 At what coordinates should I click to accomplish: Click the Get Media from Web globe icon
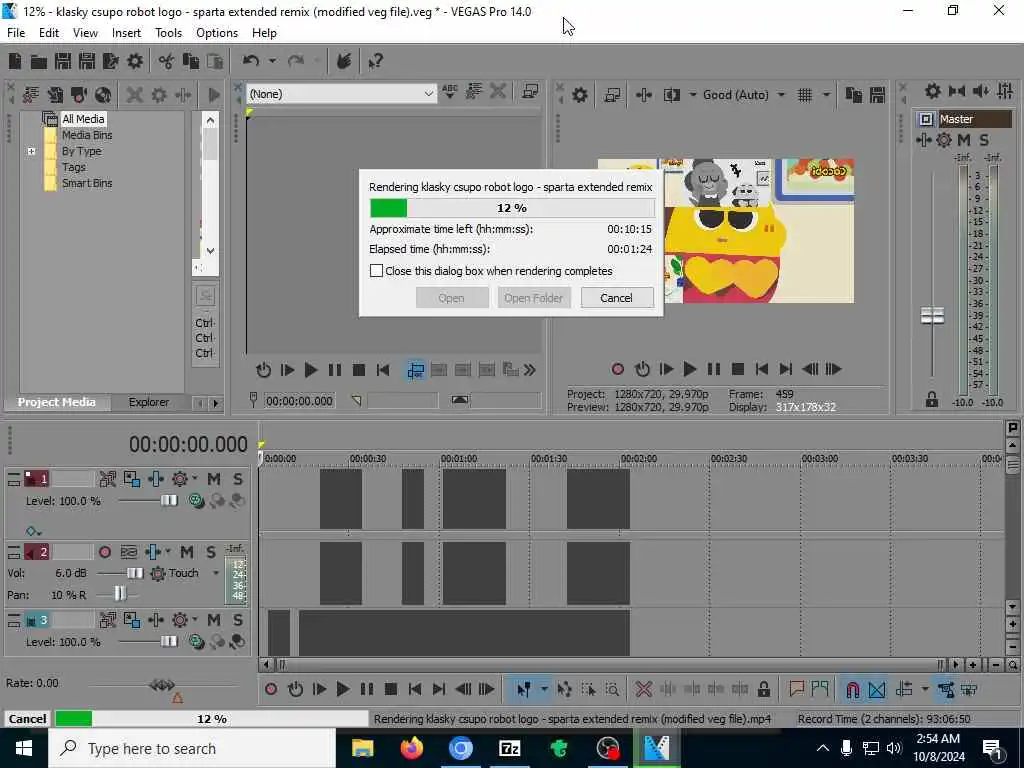tap(103, 95)
